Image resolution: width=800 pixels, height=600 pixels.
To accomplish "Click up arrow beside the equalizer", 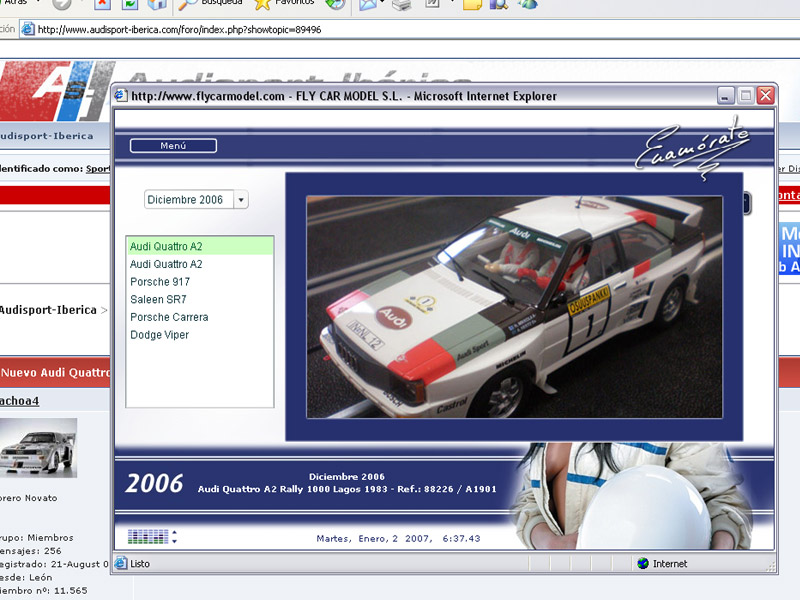I will click(174, 533).
